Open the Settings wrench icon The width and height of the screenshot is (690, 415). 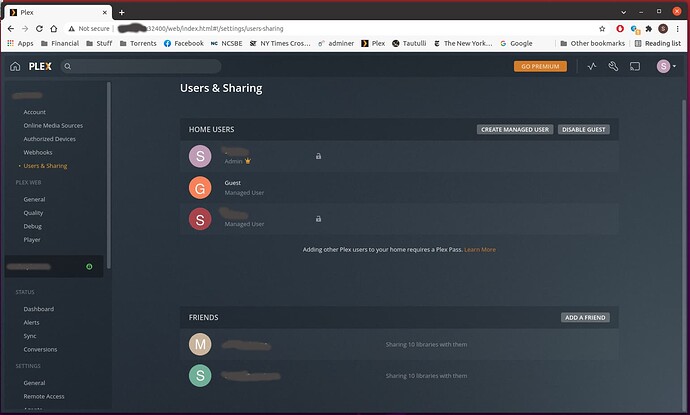pos(613,66)
